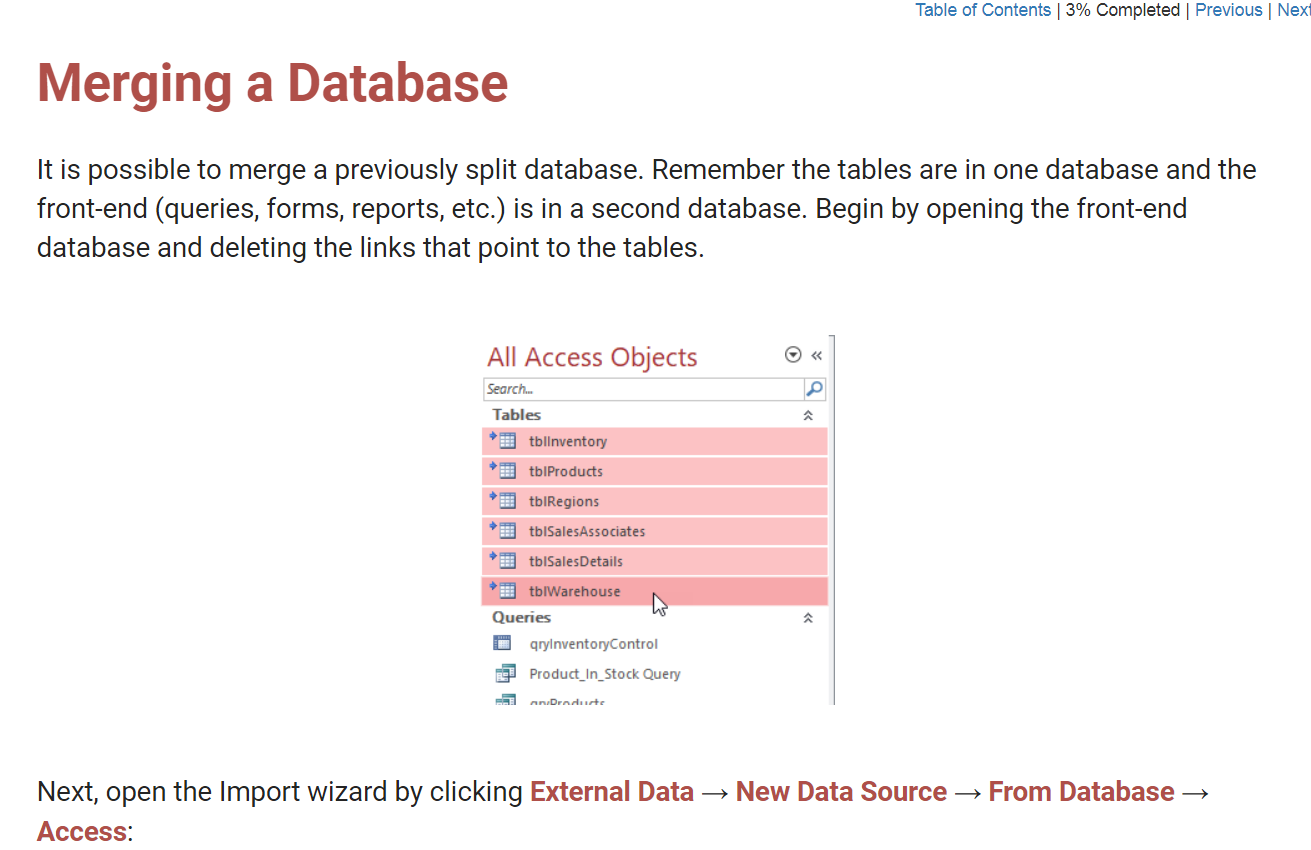Click the magnifier search icon in navigation pane
Screen dimensions: 1311x850
pyautogui.click(x=815, y=389)
